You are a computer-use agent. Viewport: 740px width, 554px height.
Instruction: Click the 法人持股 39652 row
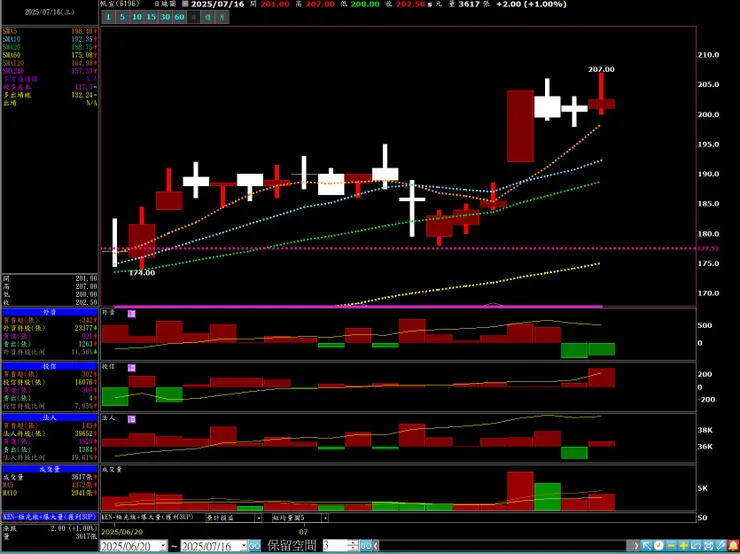(x=50, y=434)
